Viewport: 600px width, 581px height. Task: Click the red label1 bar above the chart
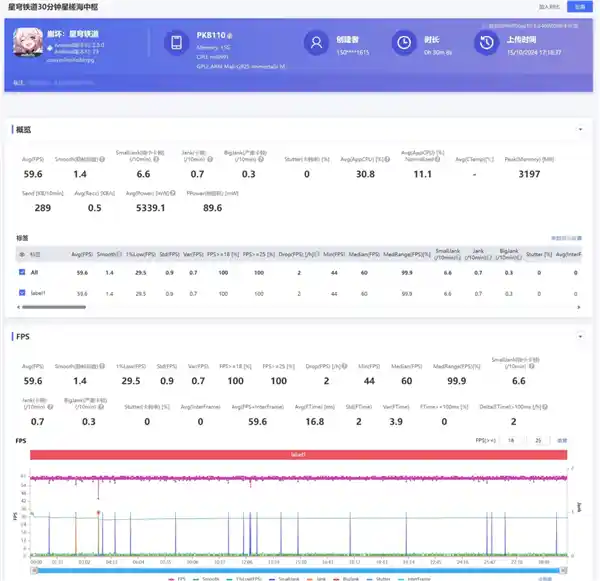pyautogui.click(x=298, y=455)
